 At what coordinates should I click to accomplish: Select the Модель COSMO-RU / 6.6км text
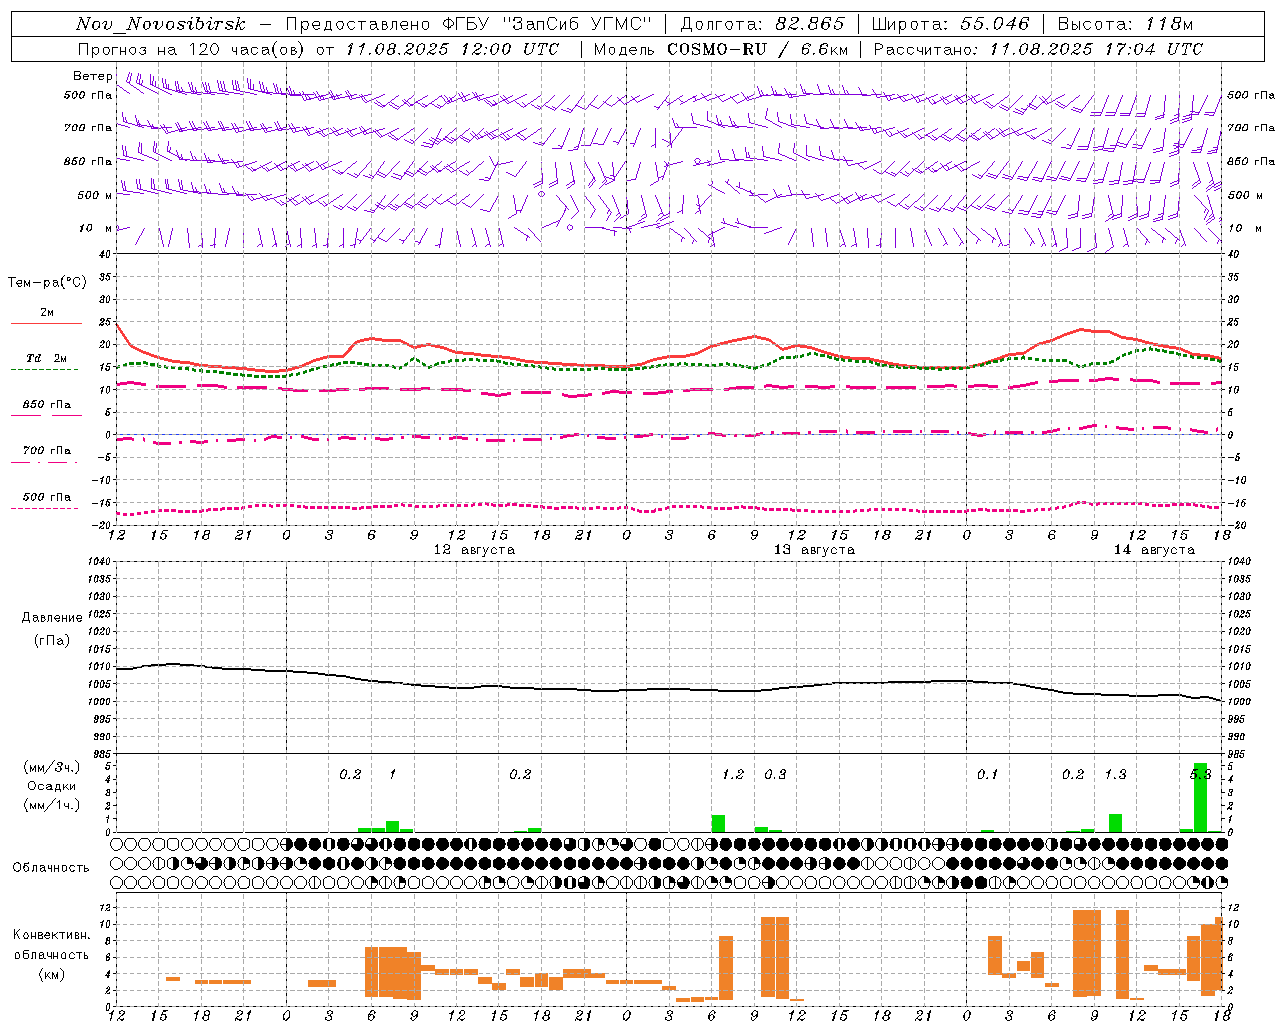pos(720,49)
